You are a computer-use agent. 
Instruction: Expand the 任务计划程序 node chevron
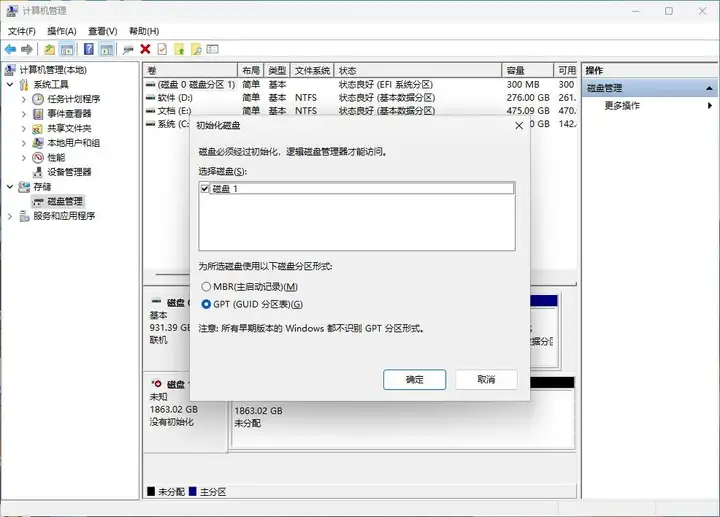[24, 99]
